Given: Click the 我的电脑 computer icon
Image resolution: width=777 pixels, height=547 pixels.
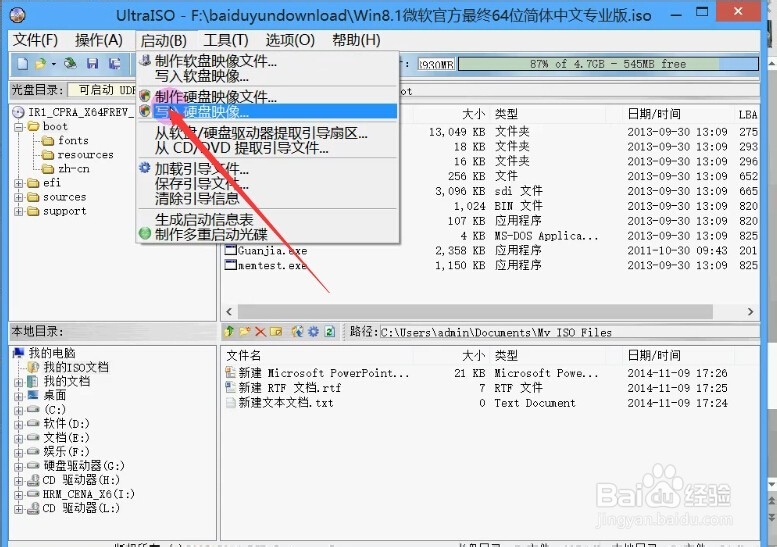Looking at the screenshot, I should coord(19,353).
